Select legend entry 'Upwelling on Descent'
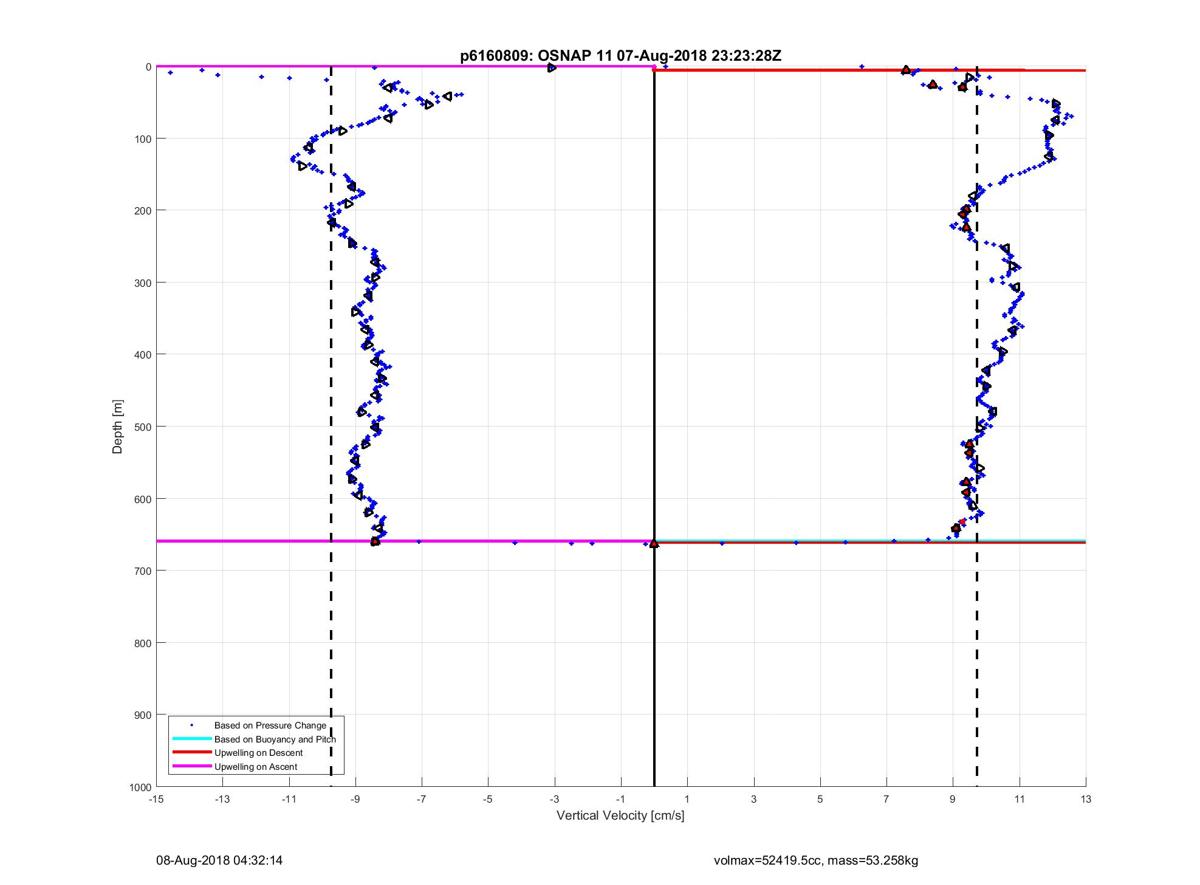The height and width of the screenshot is (885, 1200). coord(258,753)
